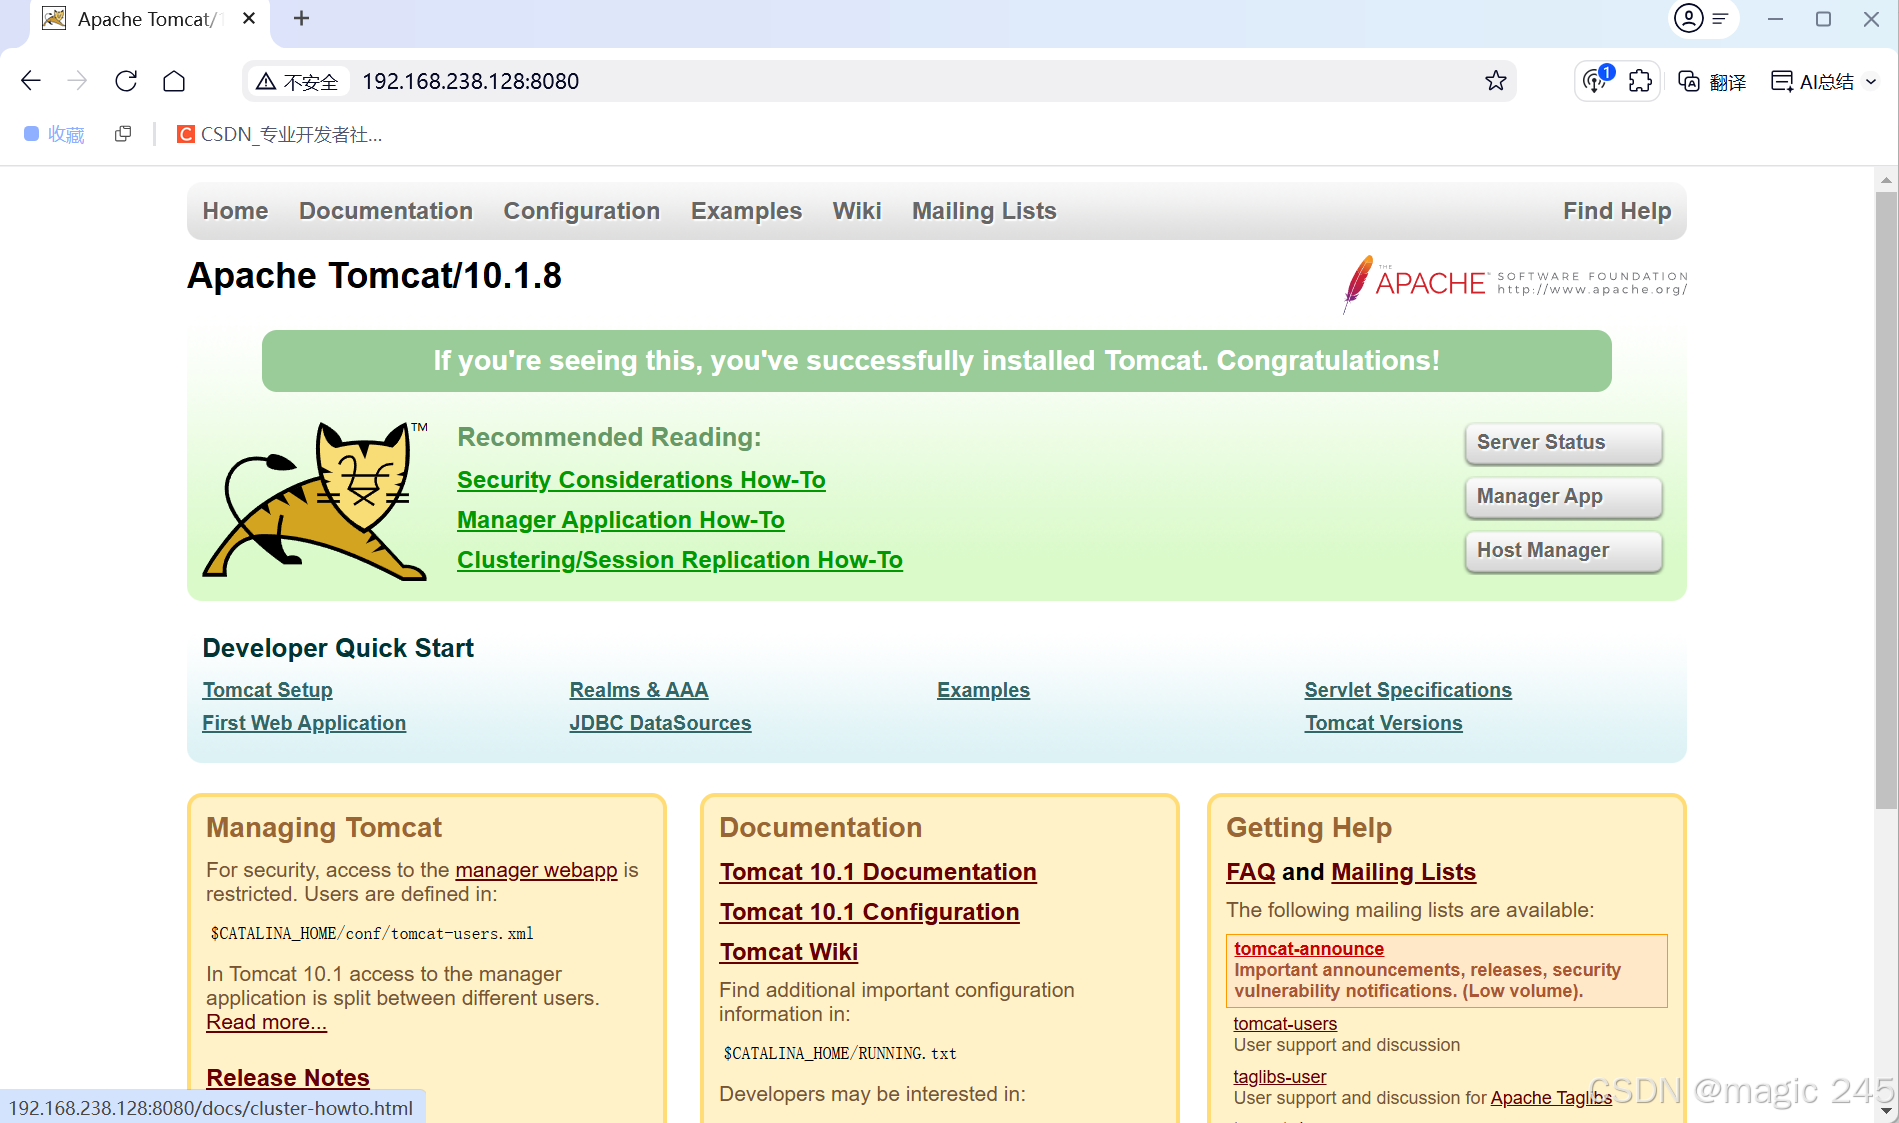Open the Configuration menu item
The image size is (1899, 1123).
(582, 211)
